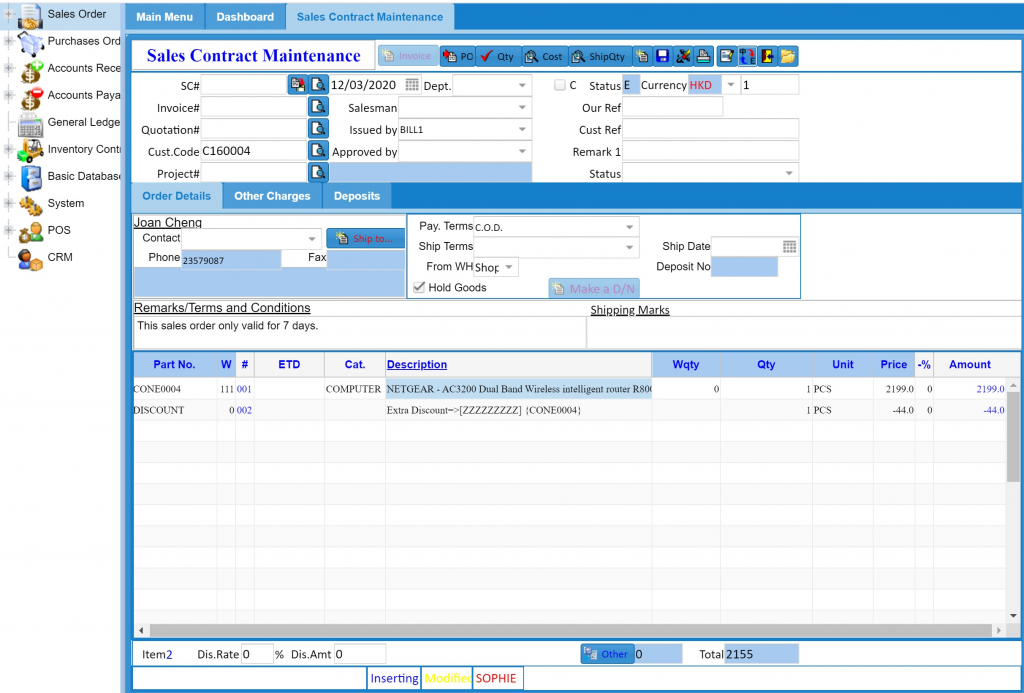
Task: Switch to the Other Charges tab
Action: click(272, 196)
